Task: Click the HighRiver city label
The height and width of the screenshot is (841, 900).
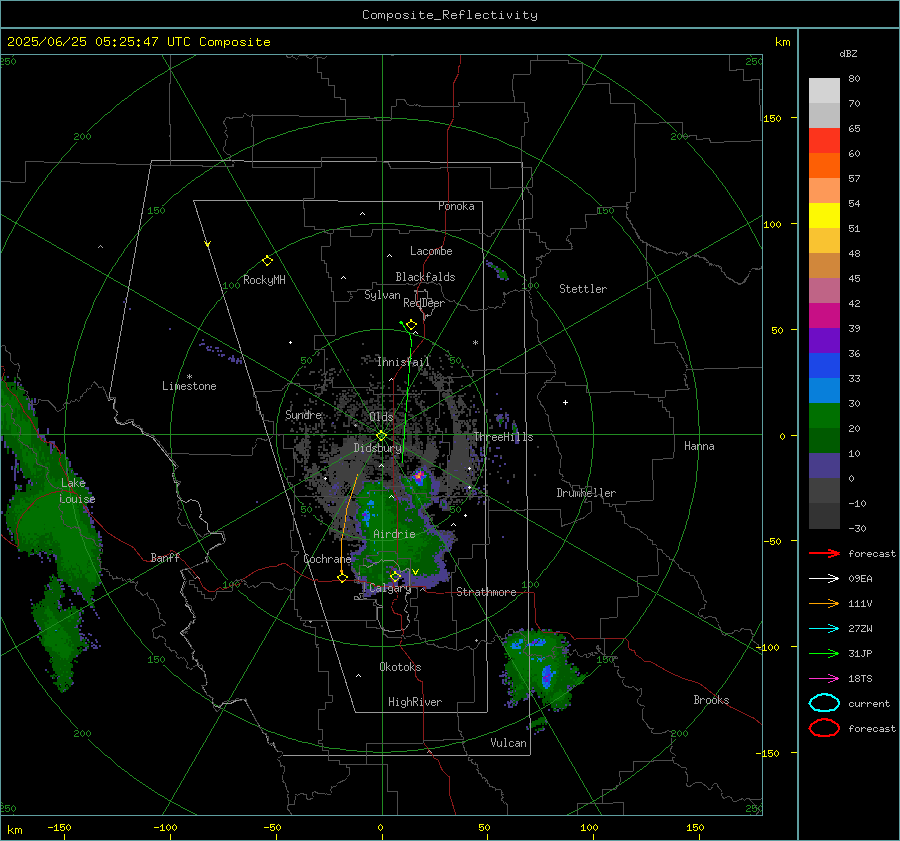Action: (x=415, y=702)
